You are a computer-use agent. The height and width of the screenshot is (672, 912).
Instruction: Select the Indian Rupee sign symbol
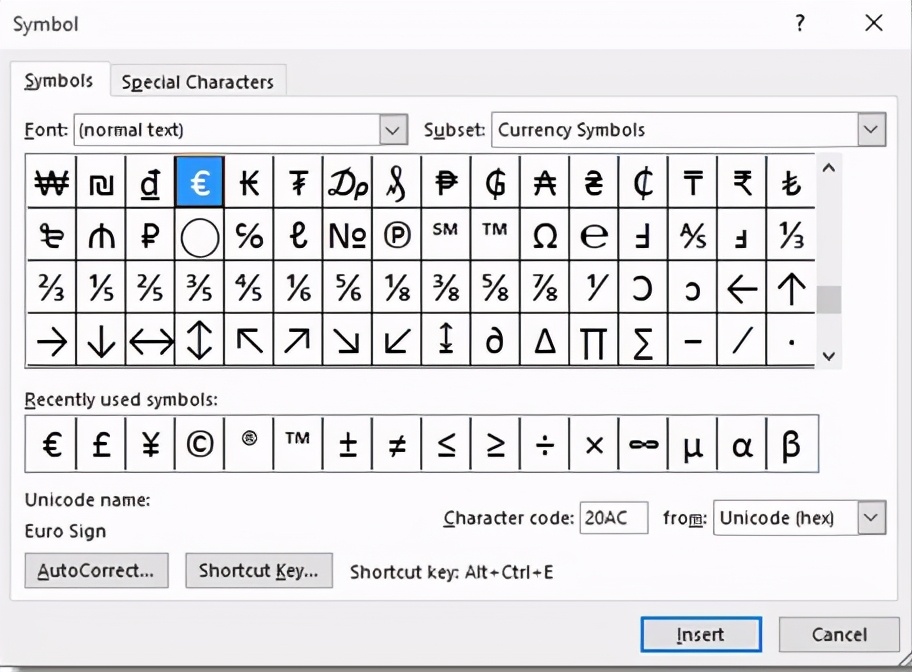(x=742, y=182)
